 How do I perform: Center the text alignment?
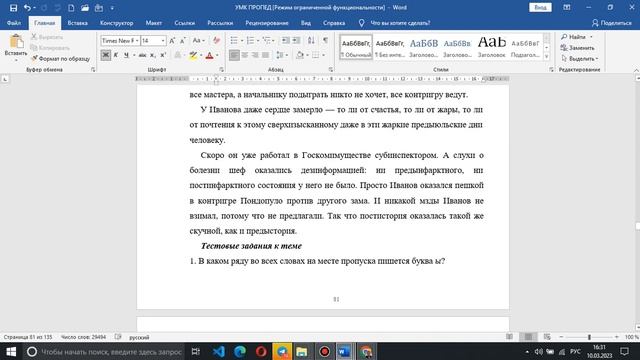[245, 55]
